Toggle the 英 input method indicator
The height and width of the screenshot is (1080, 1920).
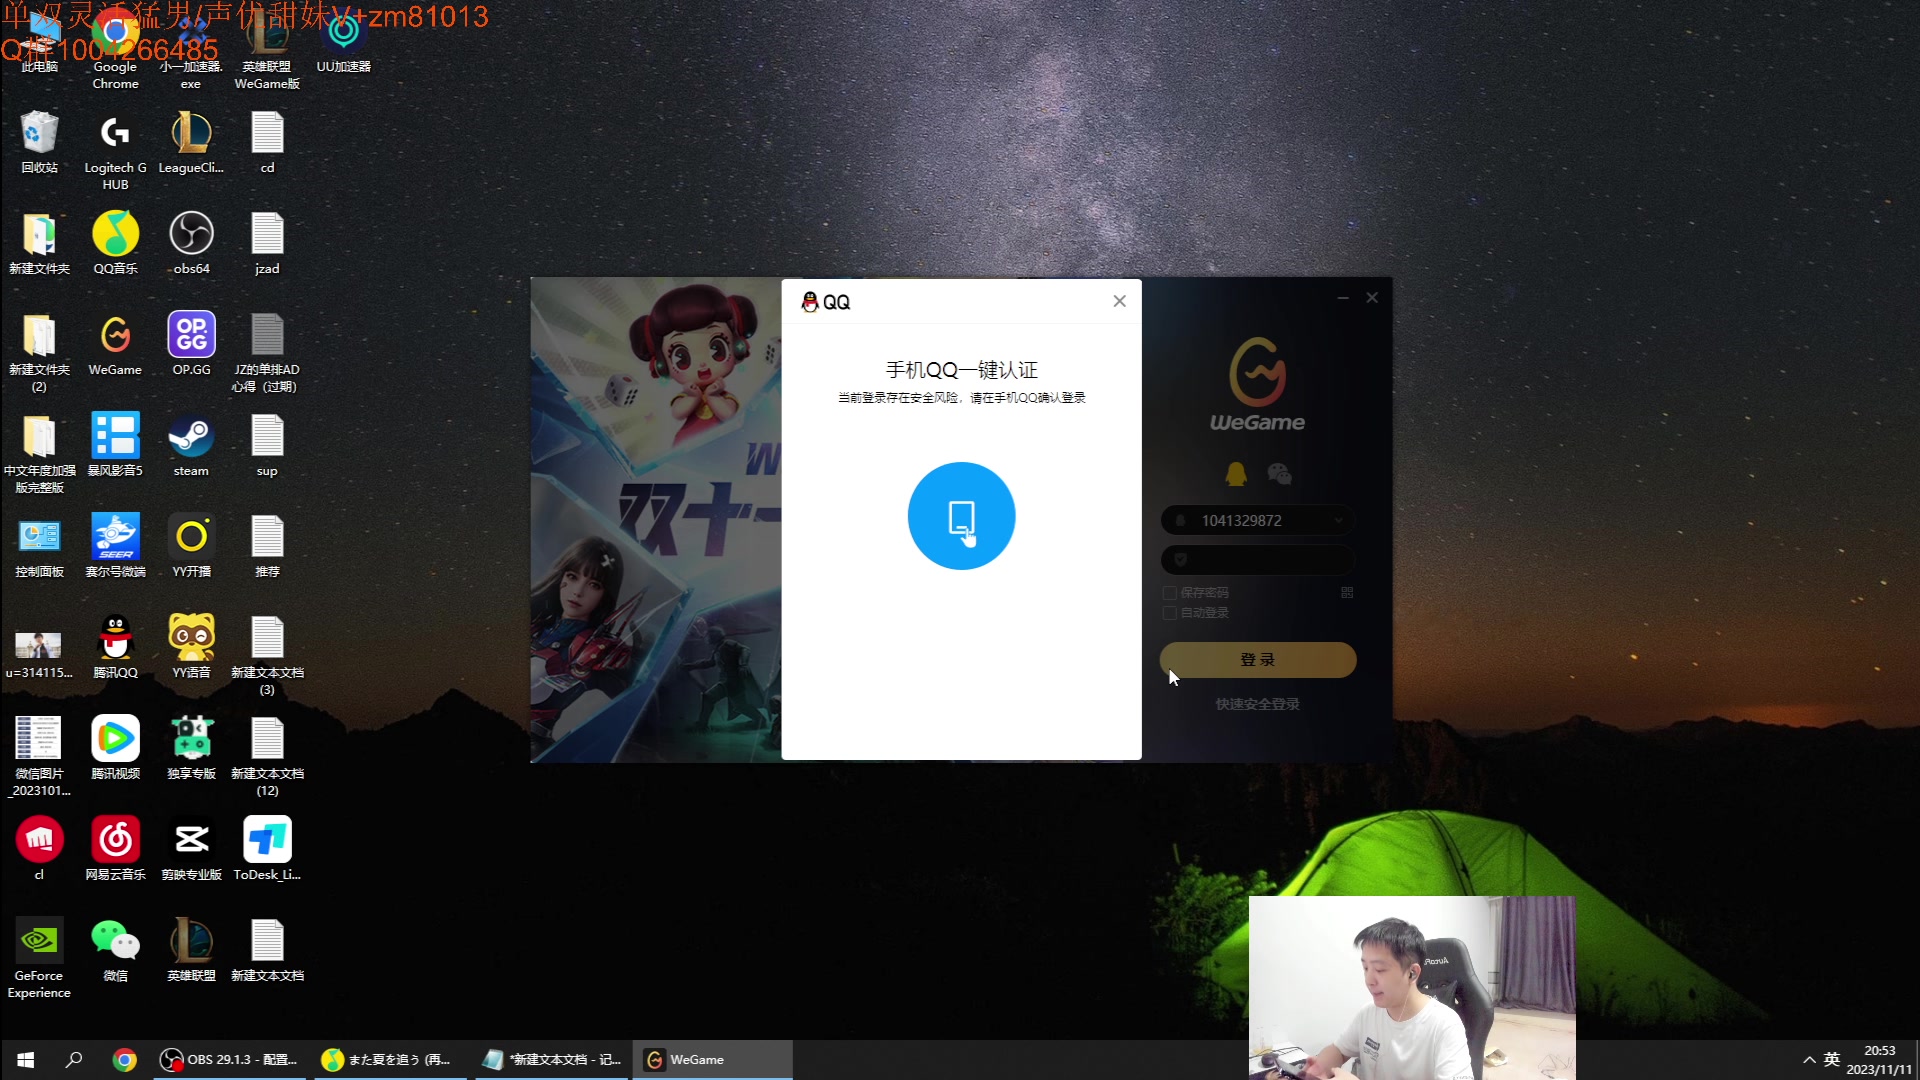click(x=1831, y=1060)
